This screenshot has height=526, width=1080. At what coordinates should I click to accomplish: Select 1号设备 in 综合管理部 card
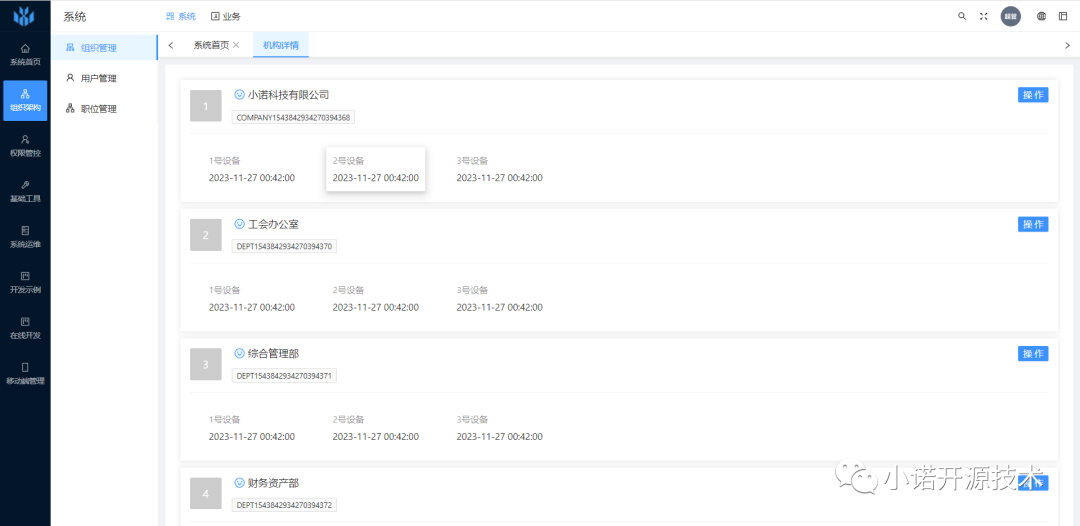coord(251,428)
